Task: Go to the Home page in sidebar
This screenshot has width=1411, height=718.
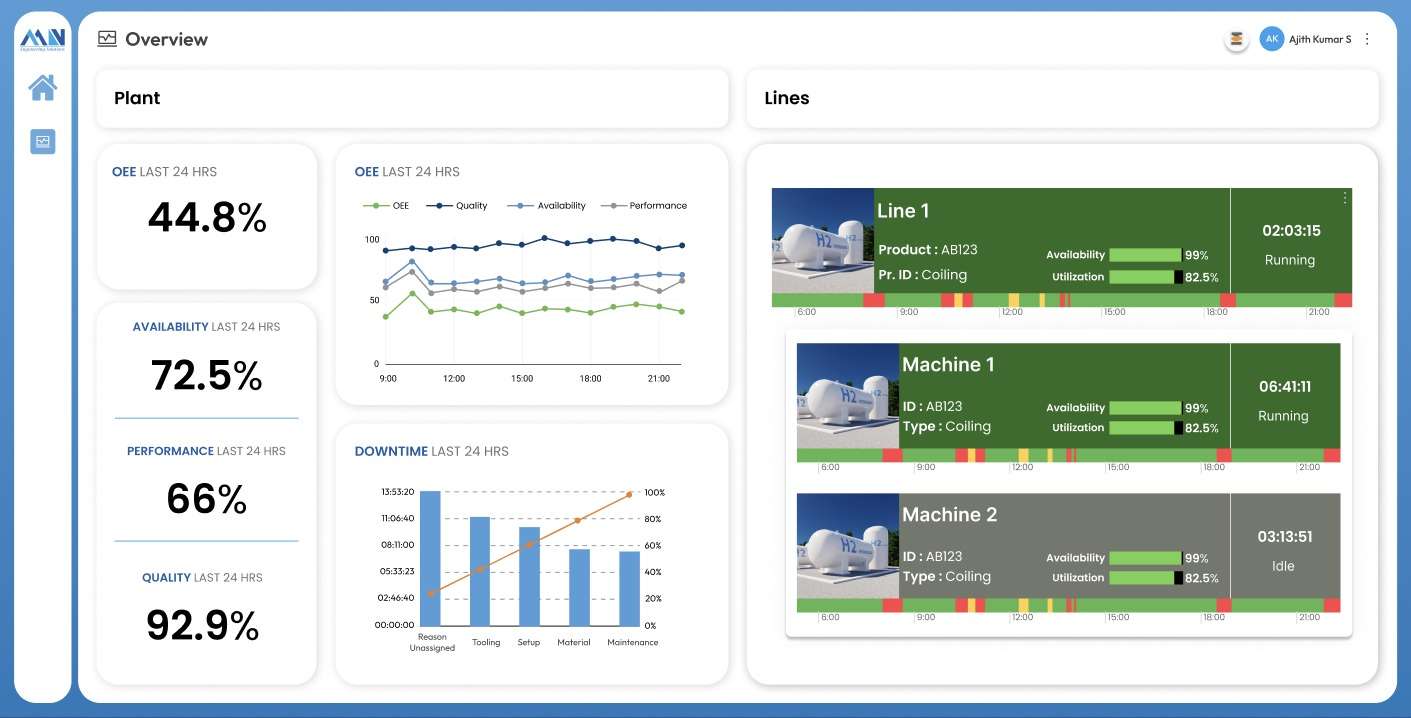Action: click(43, 88)
